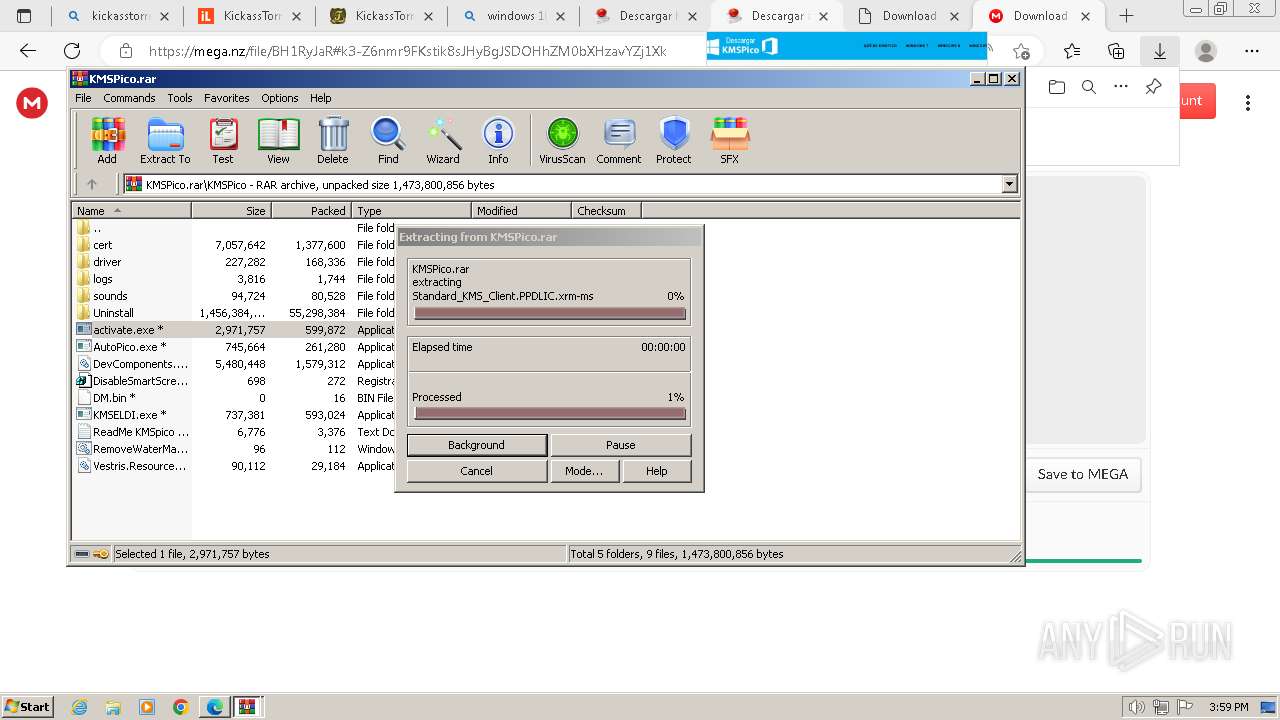The height and width of the screenshot is (720, 1280).
Task: Open Edge favorites star-list icon
Action: tap(1072, 51)
